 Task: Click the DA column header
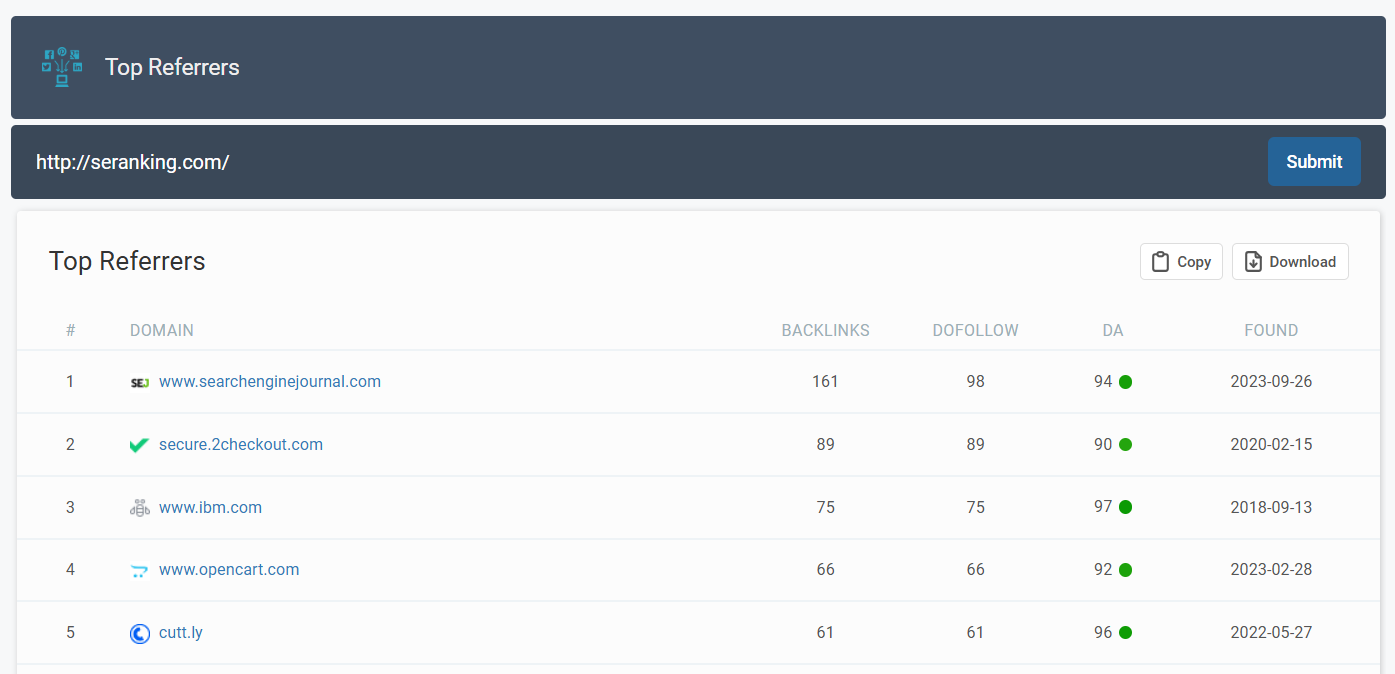[x=1113, y=330]
